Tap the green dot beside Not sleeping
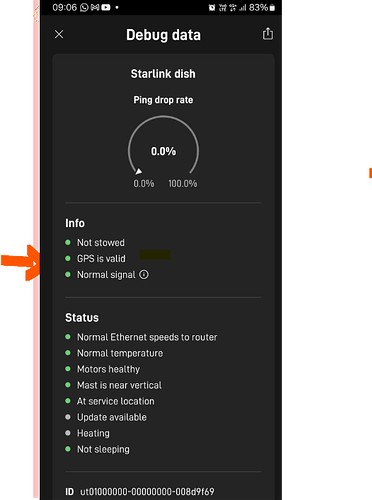The height and width of the screenshot is (500, 372). coord(68,449)
